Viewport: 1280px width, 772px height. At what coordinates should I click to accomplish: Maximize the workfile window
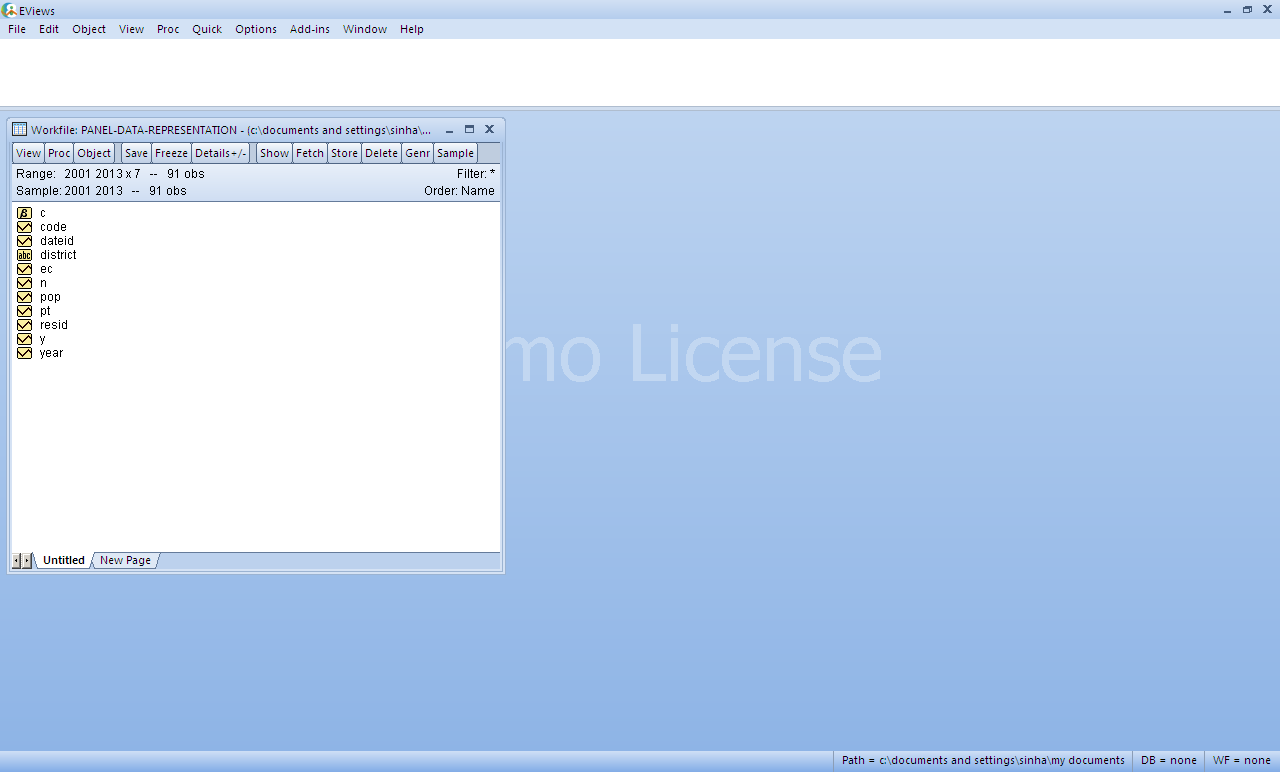[469, 130]
